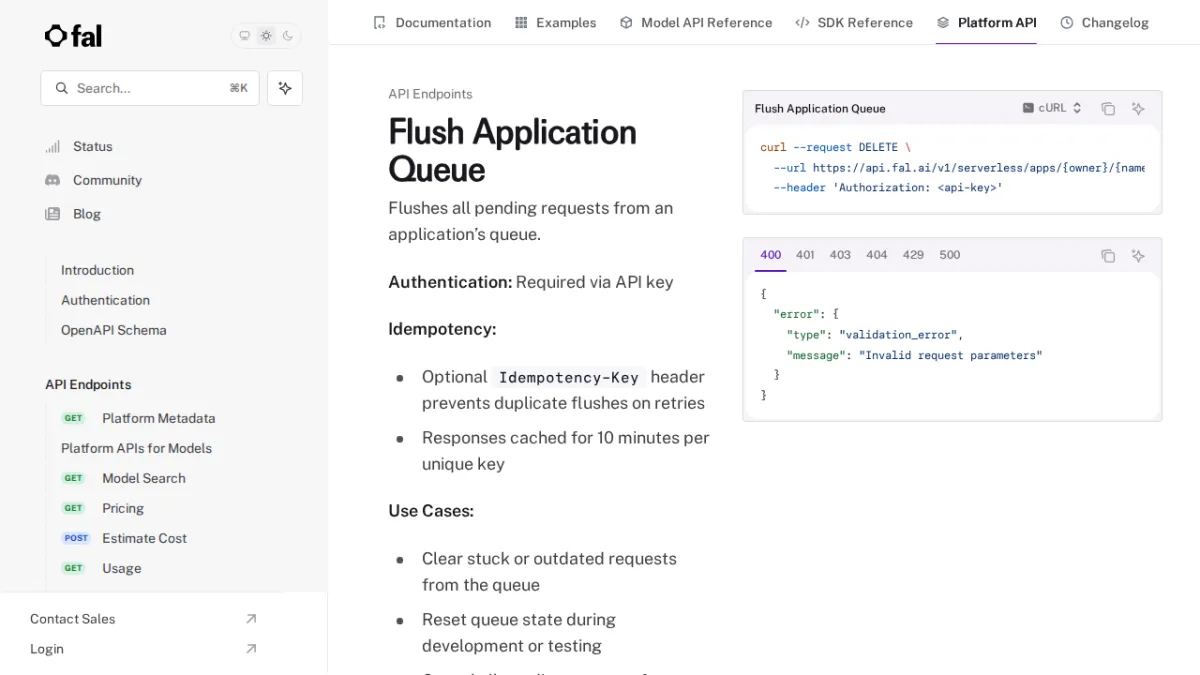Switch to dark theme mode
The height and width of the screenshot is (675, 1200).
point(288,36)
